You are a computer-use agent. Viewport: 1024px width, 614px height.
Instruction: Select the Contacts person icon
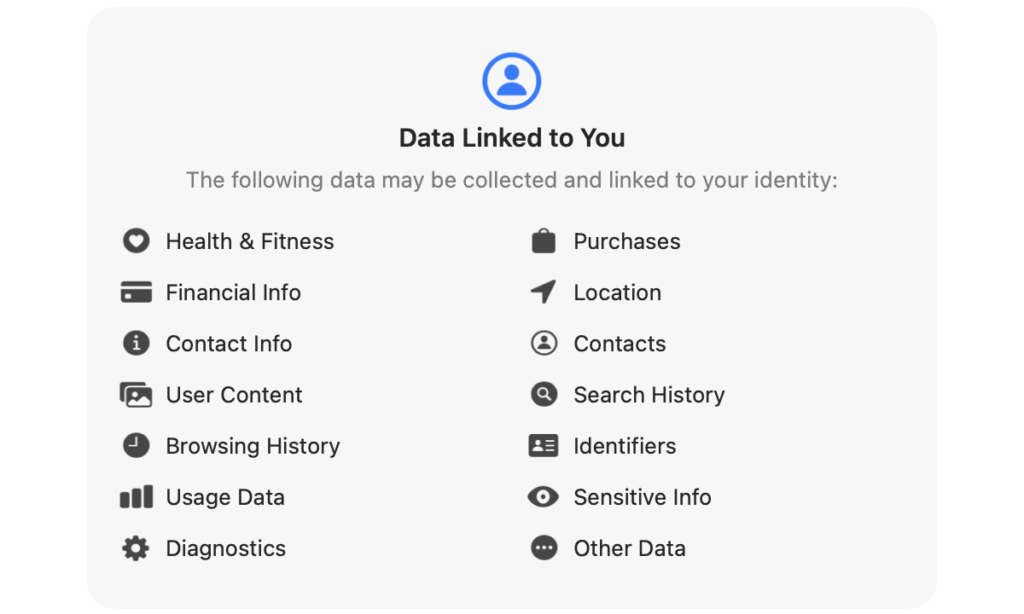coord(544,343)
